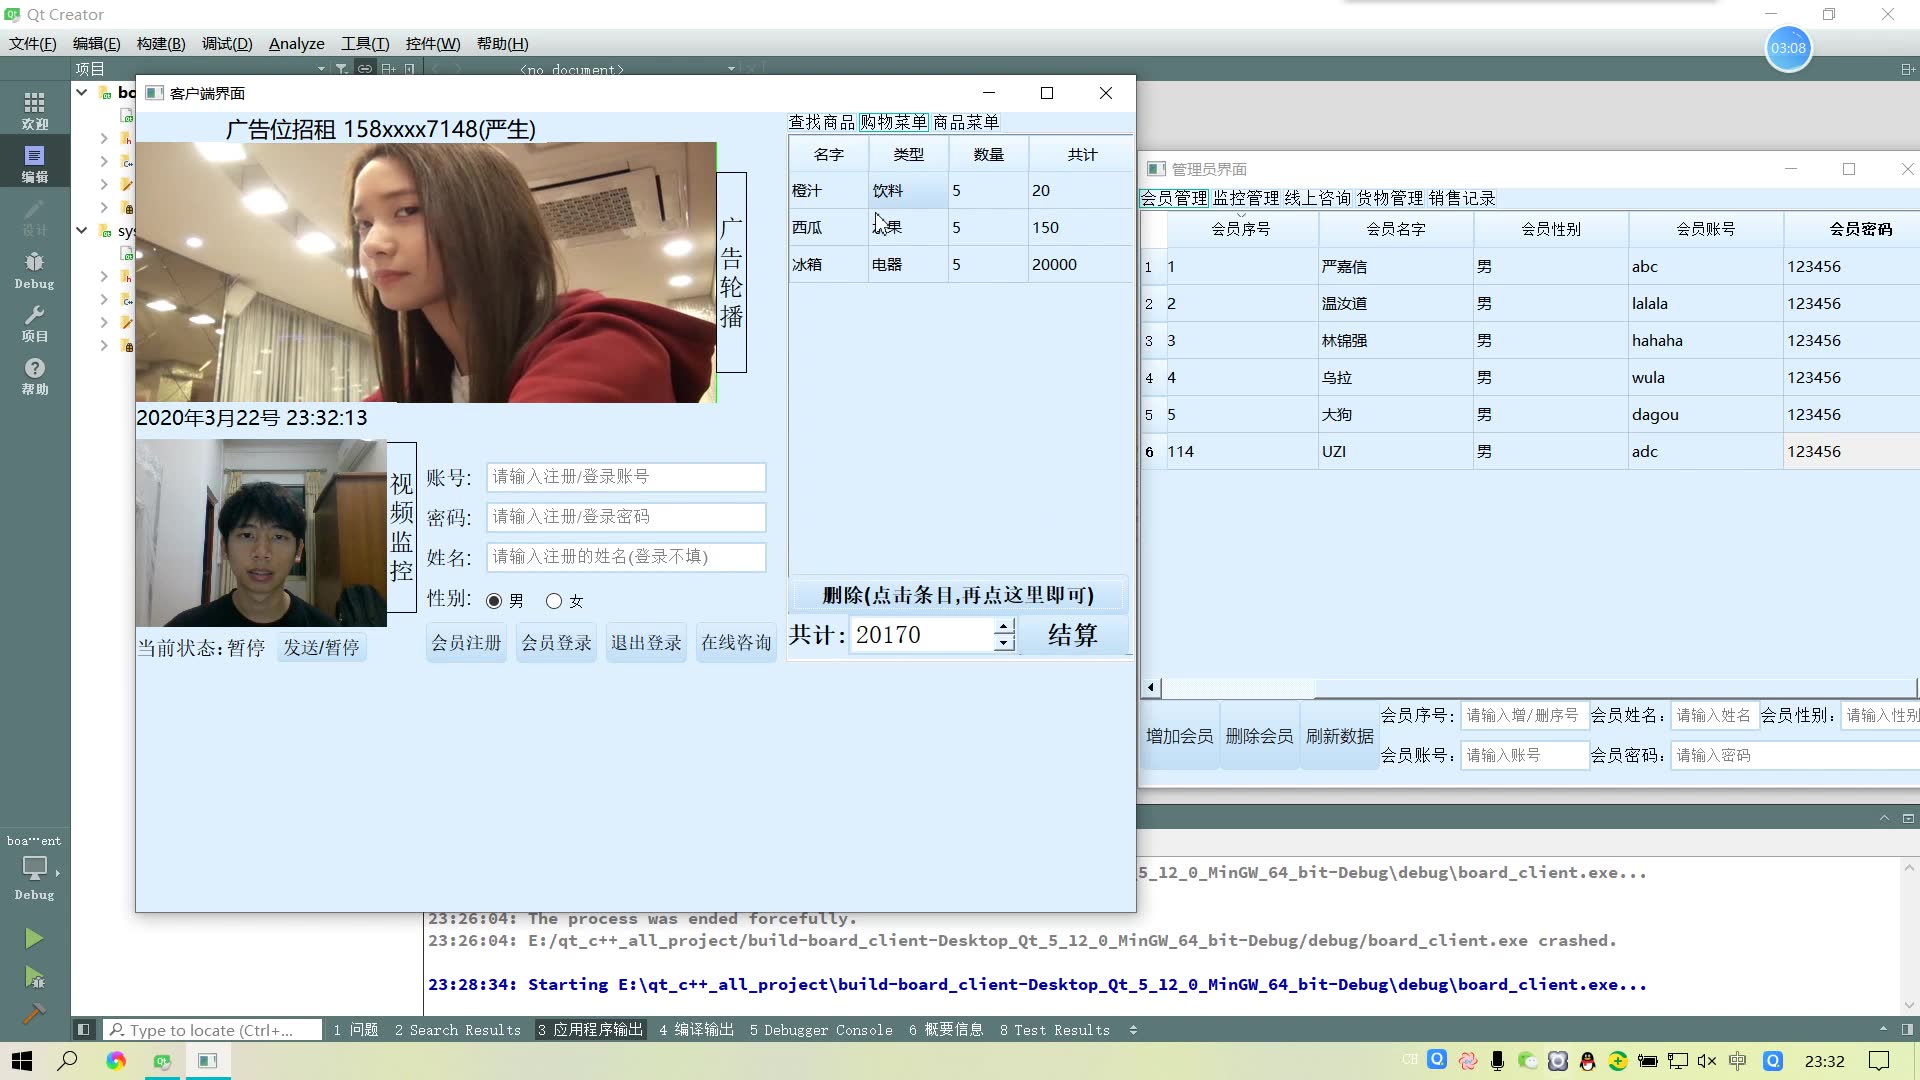Click 刷新数据 button in admin window

pos(1339,736)
